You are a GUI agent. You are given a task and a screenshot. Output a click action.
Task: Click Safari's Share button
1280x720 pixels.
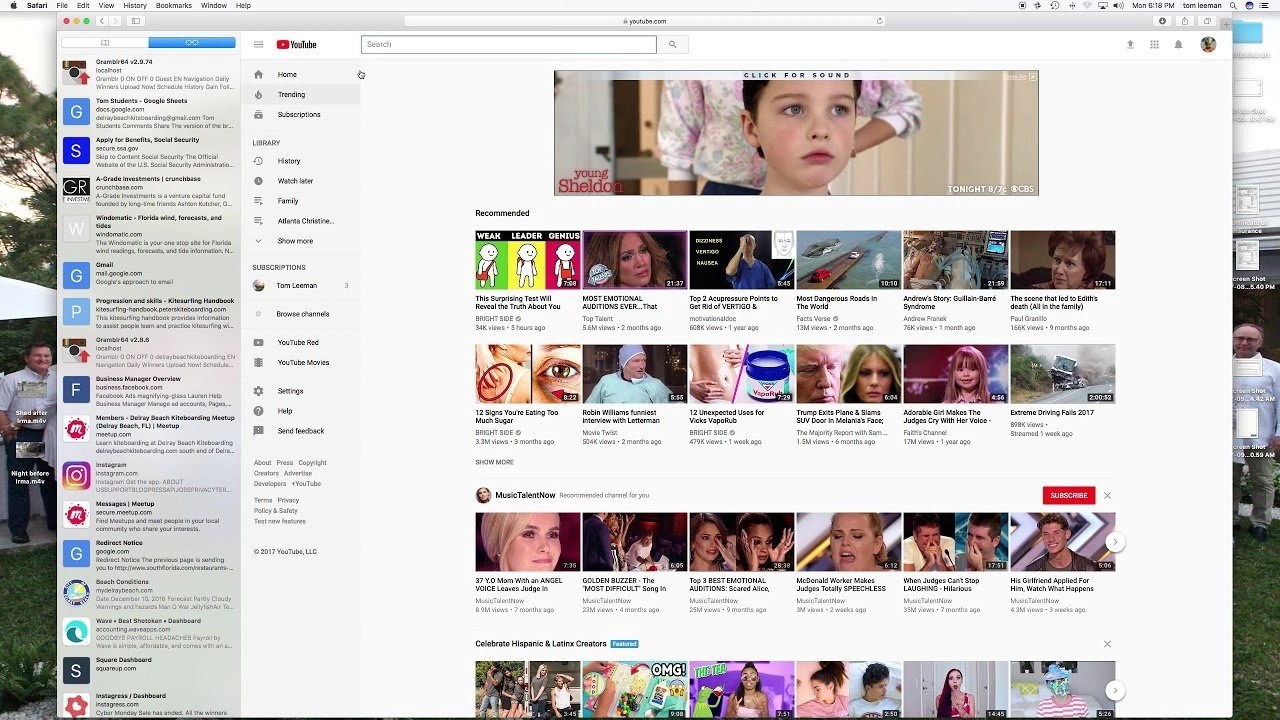point(1185,21)
